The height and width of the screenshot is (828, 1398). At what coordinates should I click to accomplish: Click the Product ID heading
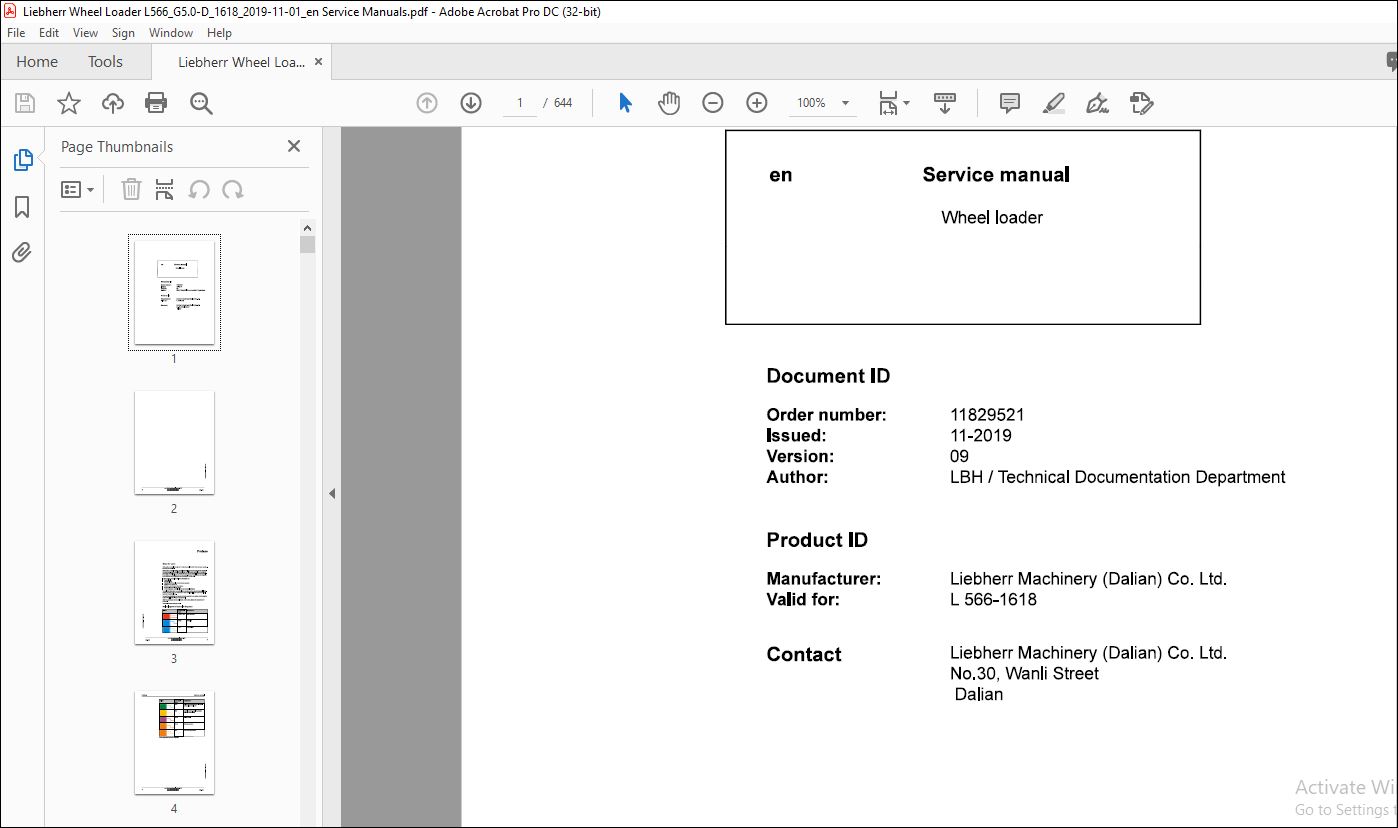817,540
